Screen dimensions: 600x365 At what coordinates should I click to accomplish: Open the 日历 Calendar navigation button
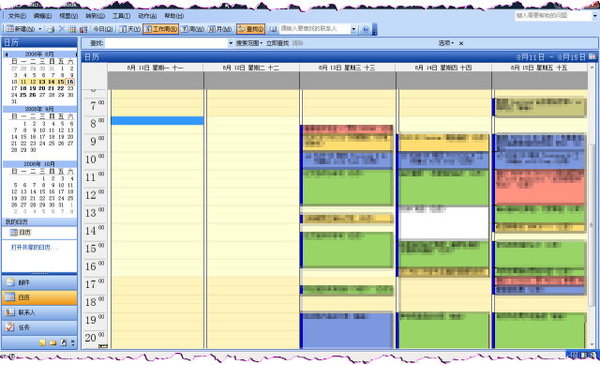[x=39, y=298]
